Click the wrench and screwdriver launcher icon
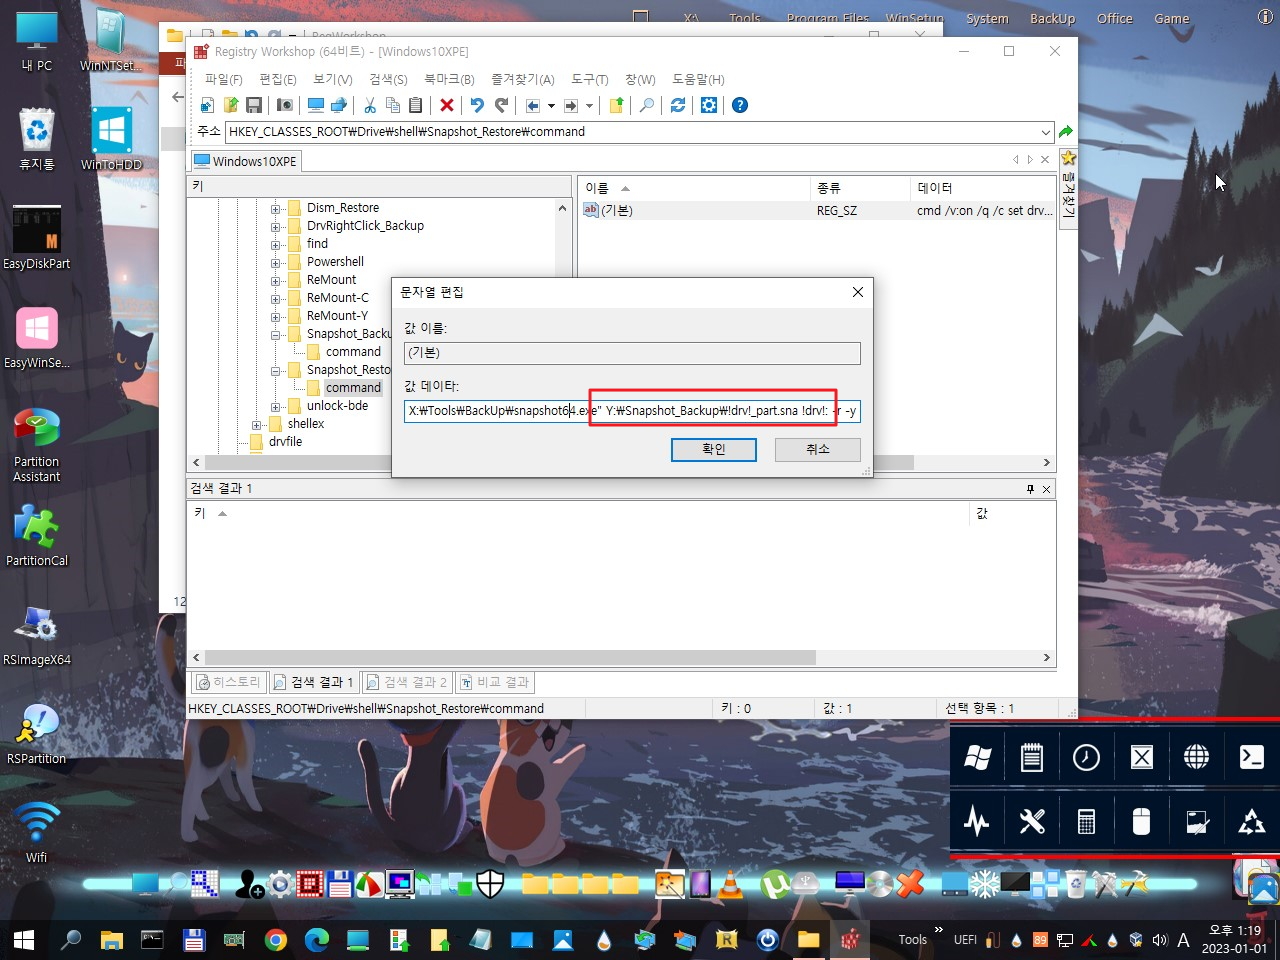 pos(1031,822)
